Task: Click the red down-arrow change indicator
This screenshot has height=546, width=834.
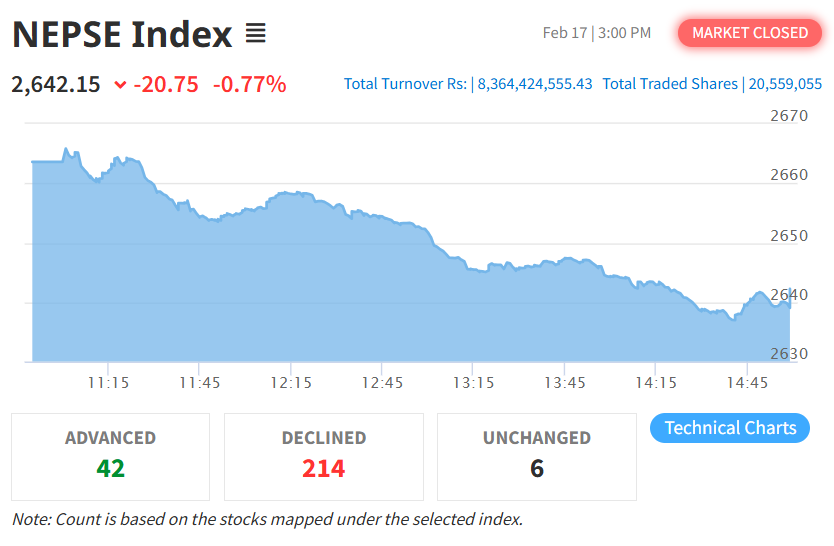Action: [x=120, y=85]
